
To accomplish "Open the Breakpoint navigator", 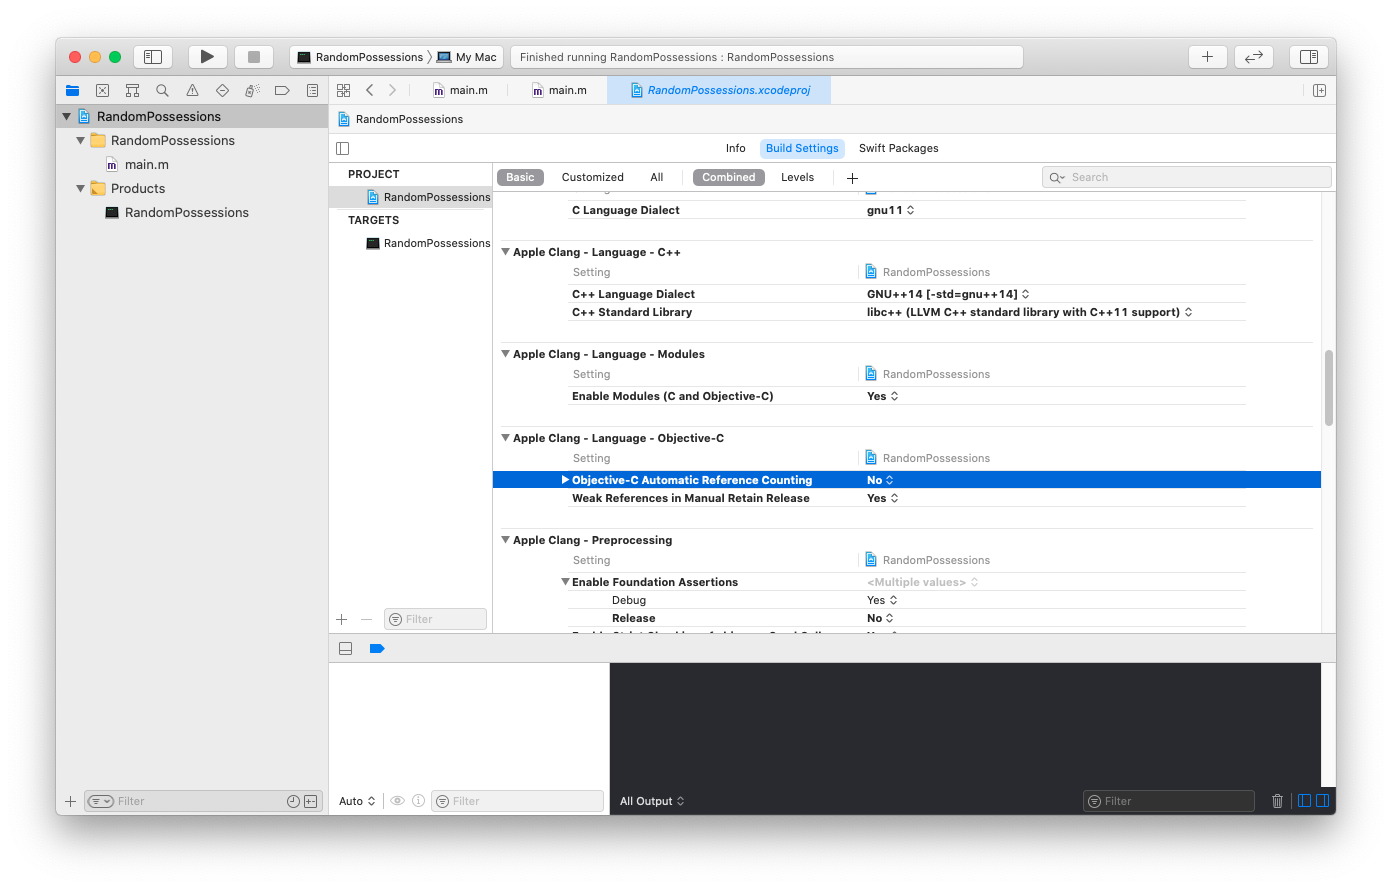I will (282, 90).
